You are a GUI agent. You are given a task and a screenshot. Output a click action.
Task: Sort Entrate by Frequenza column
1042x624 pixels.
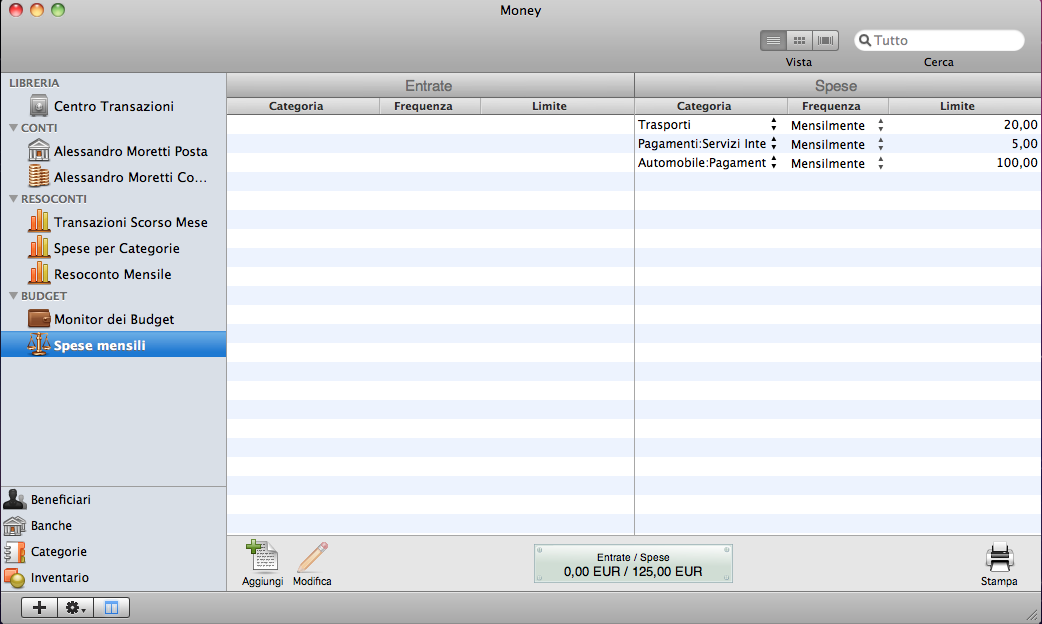point(430,106)
